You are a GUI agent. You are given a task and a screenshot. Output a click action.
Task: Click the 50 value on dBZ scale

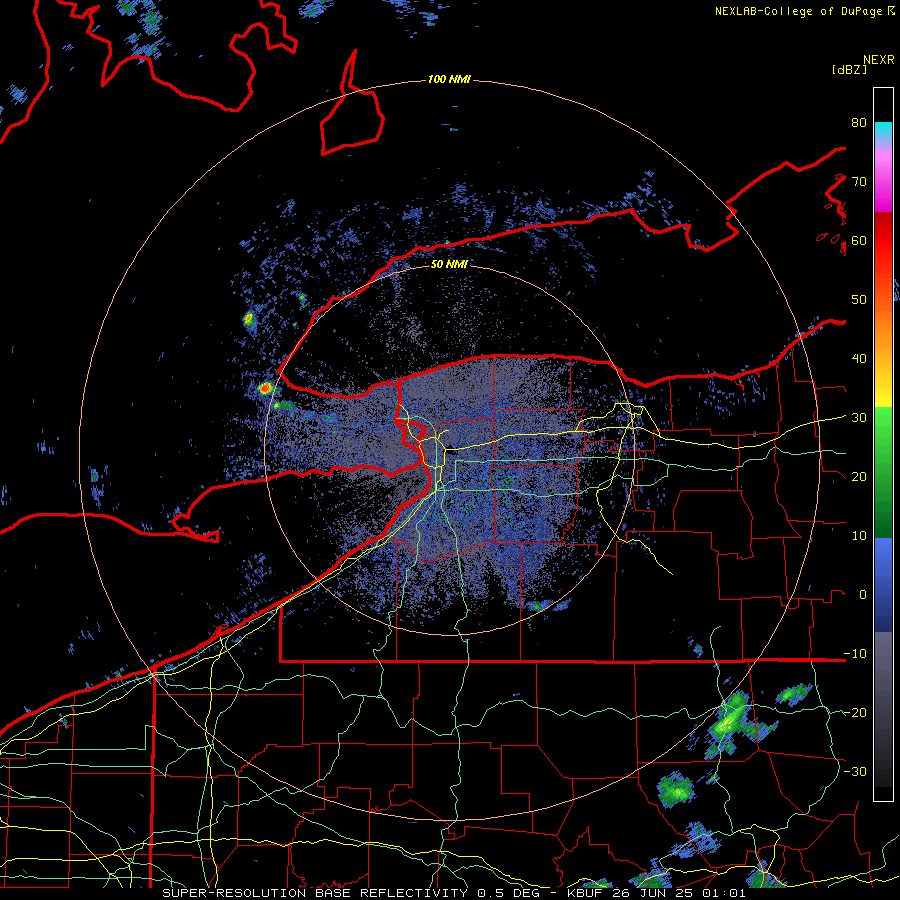pyautogui.click(x=859, y=300)
